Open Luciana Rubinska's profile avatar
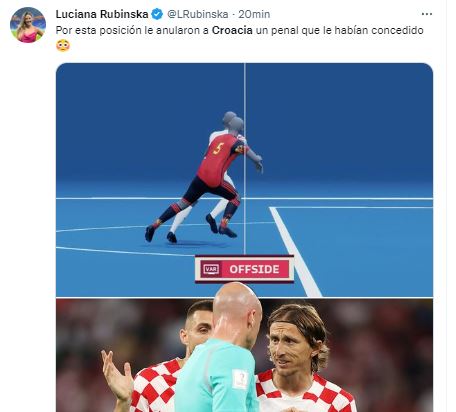456x412 pixels. [x=28, y=25]
